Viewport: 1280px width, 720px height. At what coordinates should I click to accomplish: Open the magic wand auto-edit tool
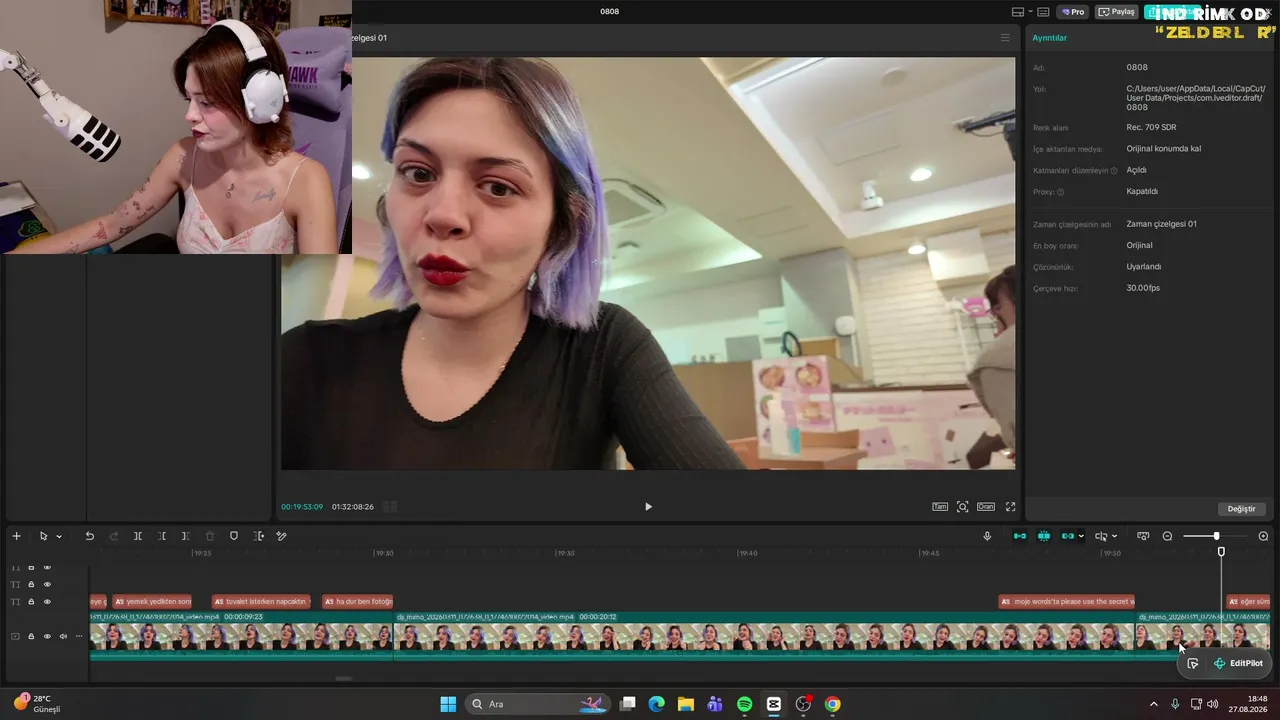point(282,536)
